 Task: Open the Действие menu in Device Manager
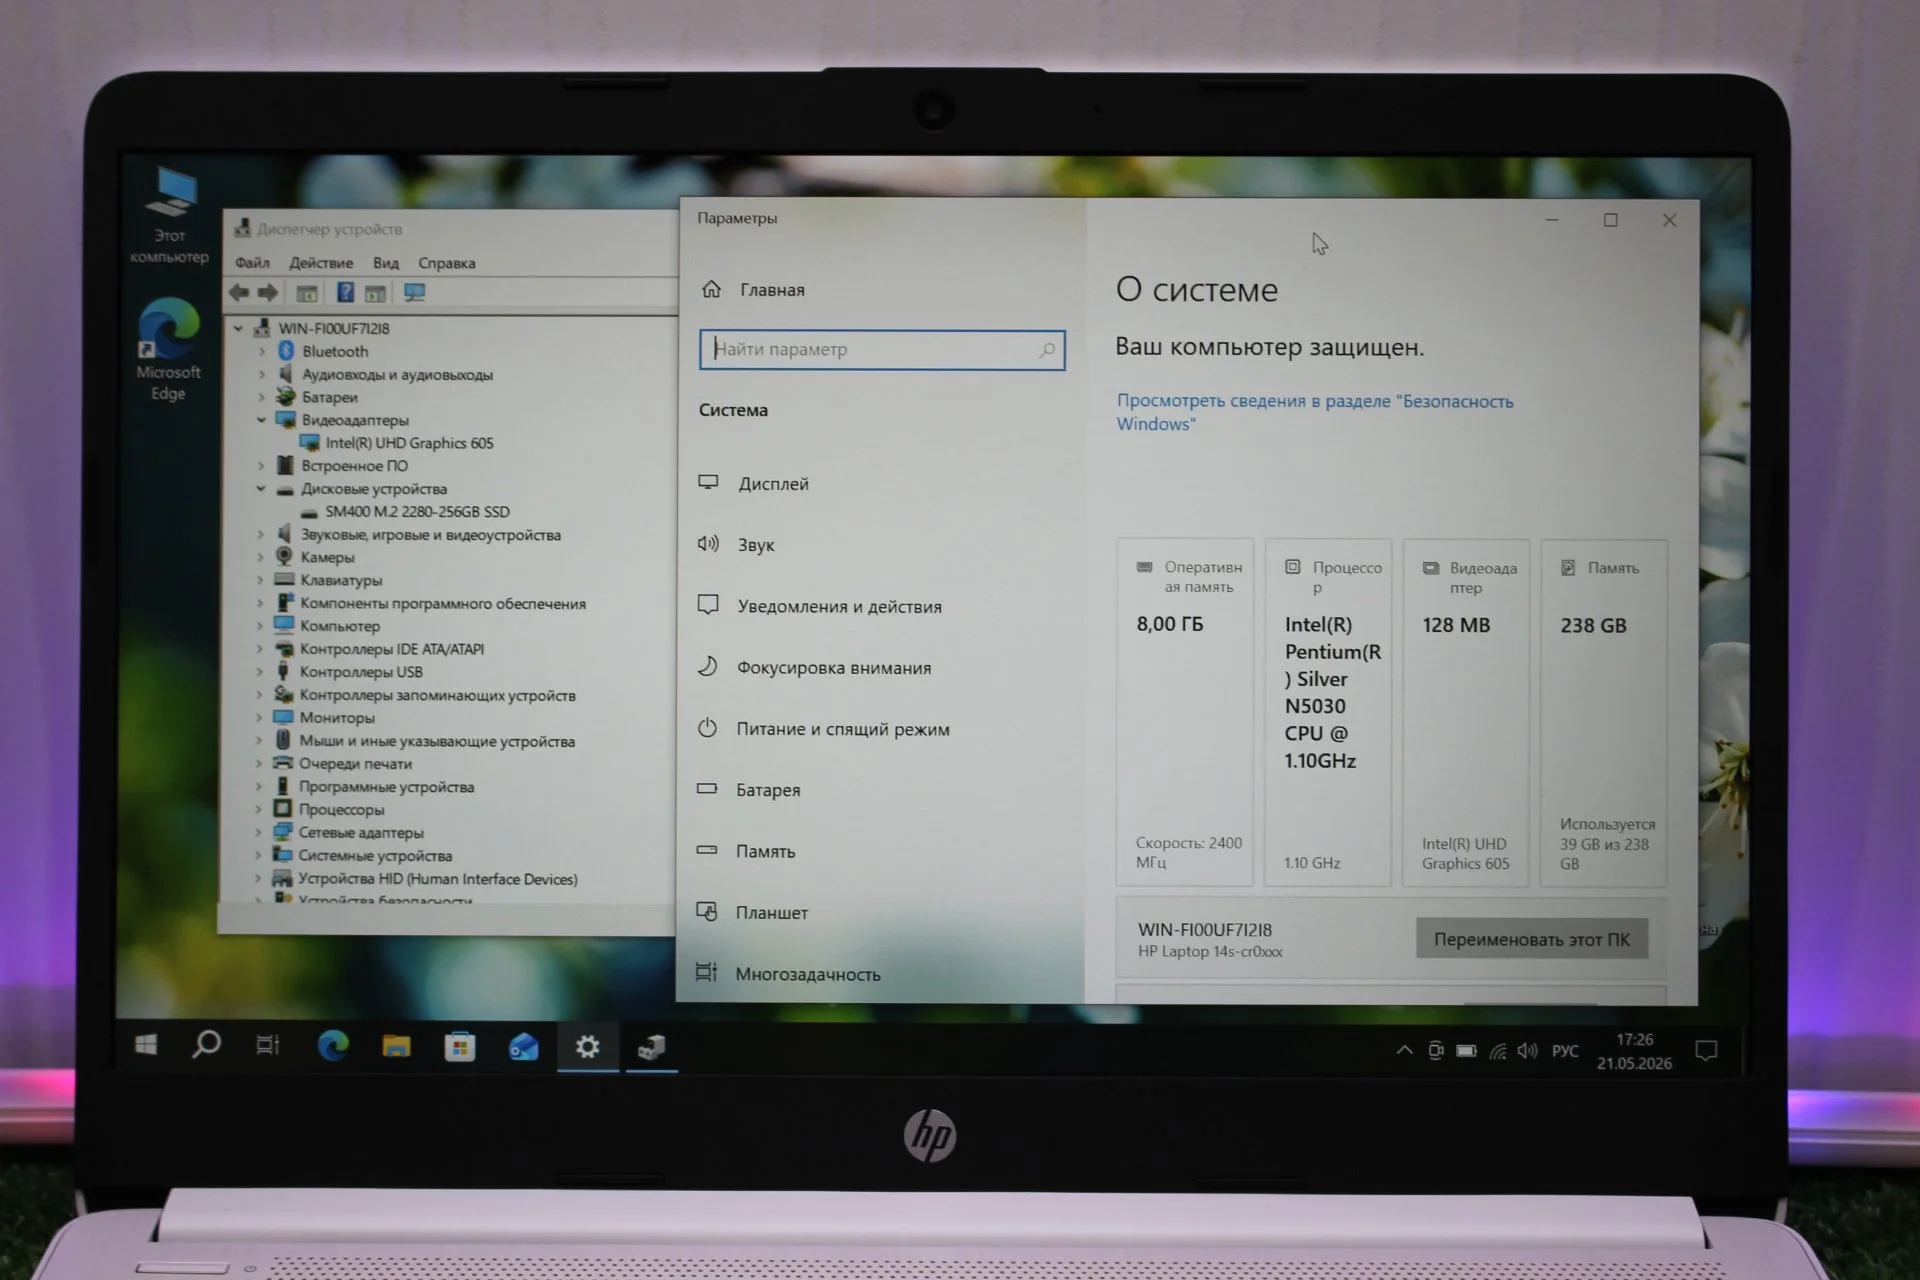click(321, 263)
